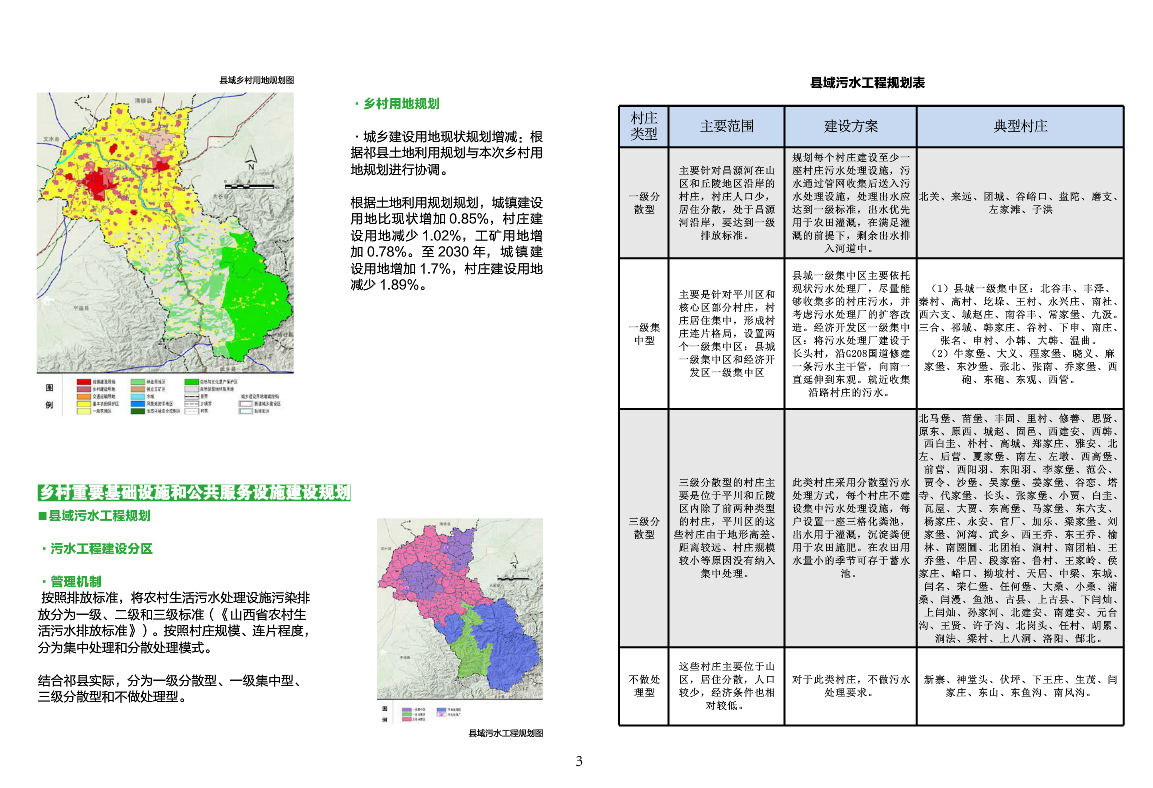The width and height of the screenshot is (1153, 788).
Task: Click the 典型村庄 column header
Action: pyautogui.click(x=1019, y=126)
